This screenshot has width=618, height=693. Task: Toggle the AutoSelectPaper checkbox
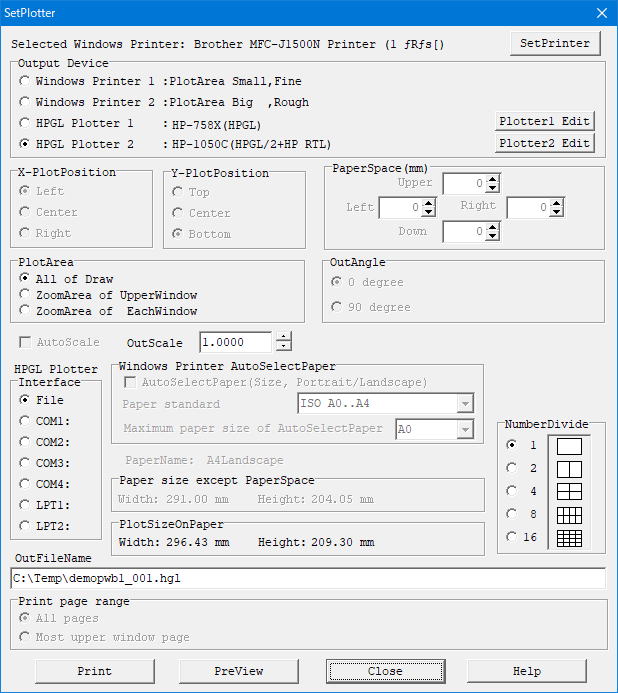tap(130, 382)
